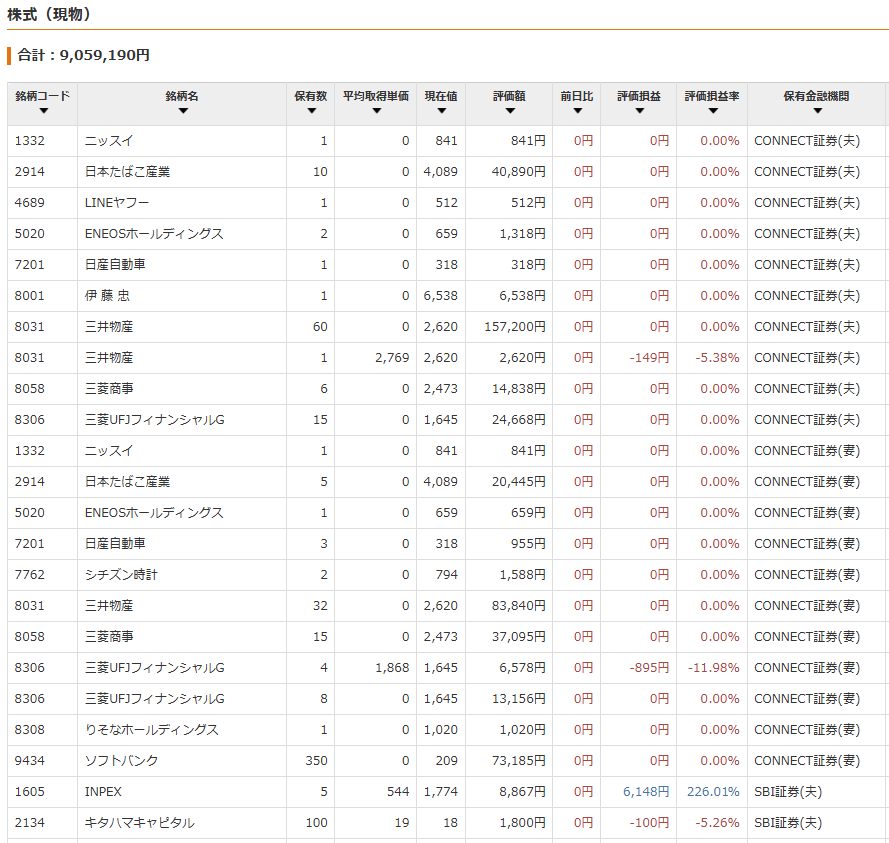The image size is (889, 843).
Task: Sort by 現在値 column arrow
Action: click(x=442, y=111)
